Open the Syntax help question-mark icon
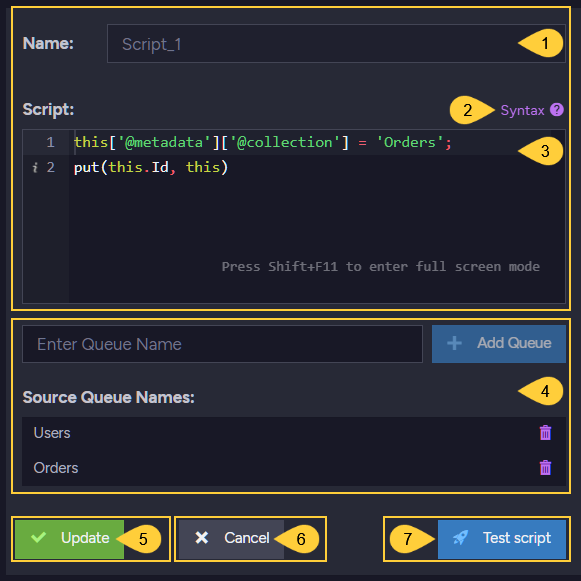Viewport: 581px width, 581px height. coord(557,110)
